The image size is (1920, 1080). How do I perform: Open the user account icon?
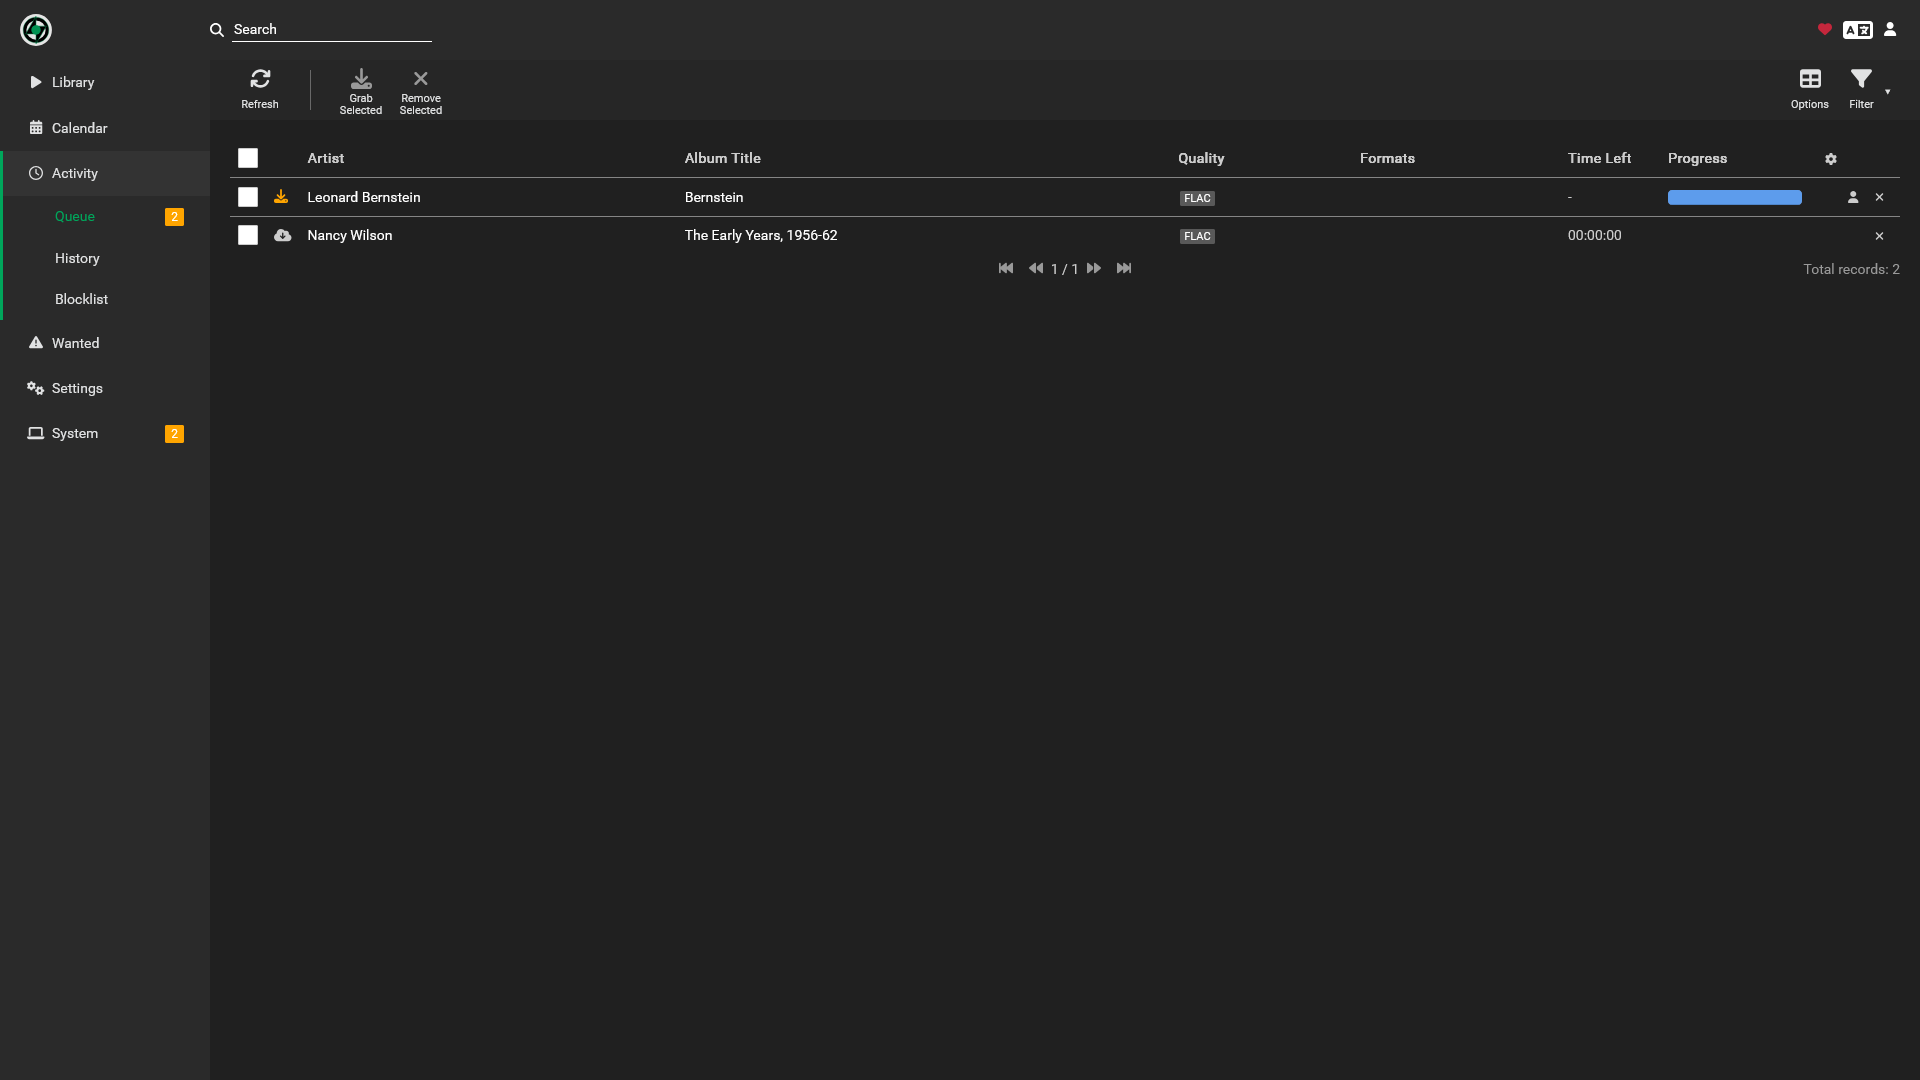point(1890,30)
